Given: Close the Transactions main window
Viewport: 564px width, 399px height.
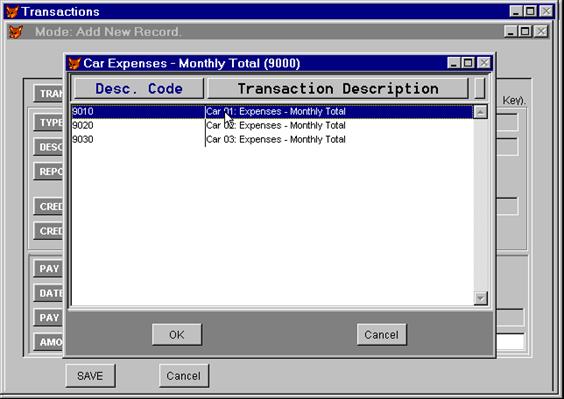Looking at the screenshot, I should (x=546, y=11).
